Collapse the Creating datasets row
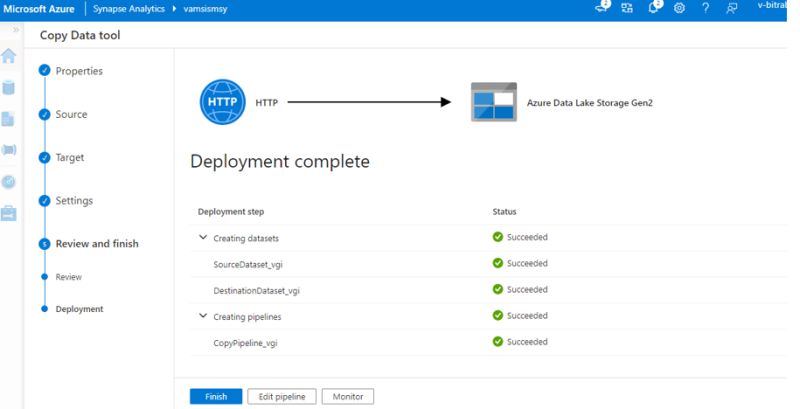Viewport: 800px width, 409px height. (x=203, y=238)
